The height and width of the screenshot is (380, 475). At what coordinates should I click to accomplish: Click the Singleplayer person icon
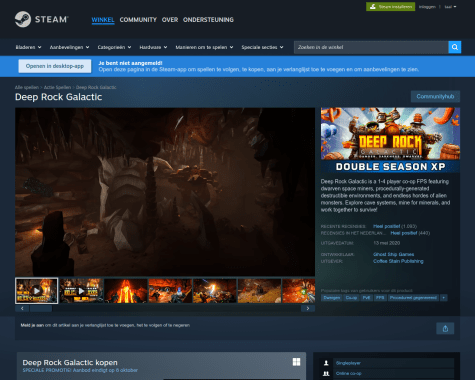click(x=326, y=363)
